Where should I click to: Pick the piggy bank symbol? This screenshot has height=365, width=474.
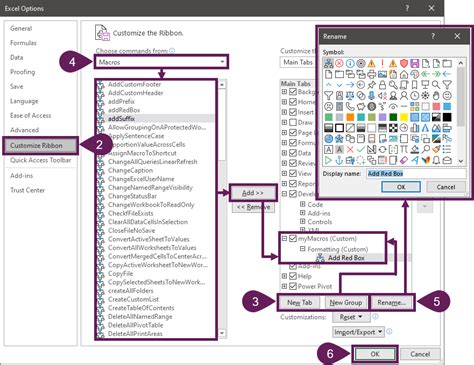coord(361,106)
